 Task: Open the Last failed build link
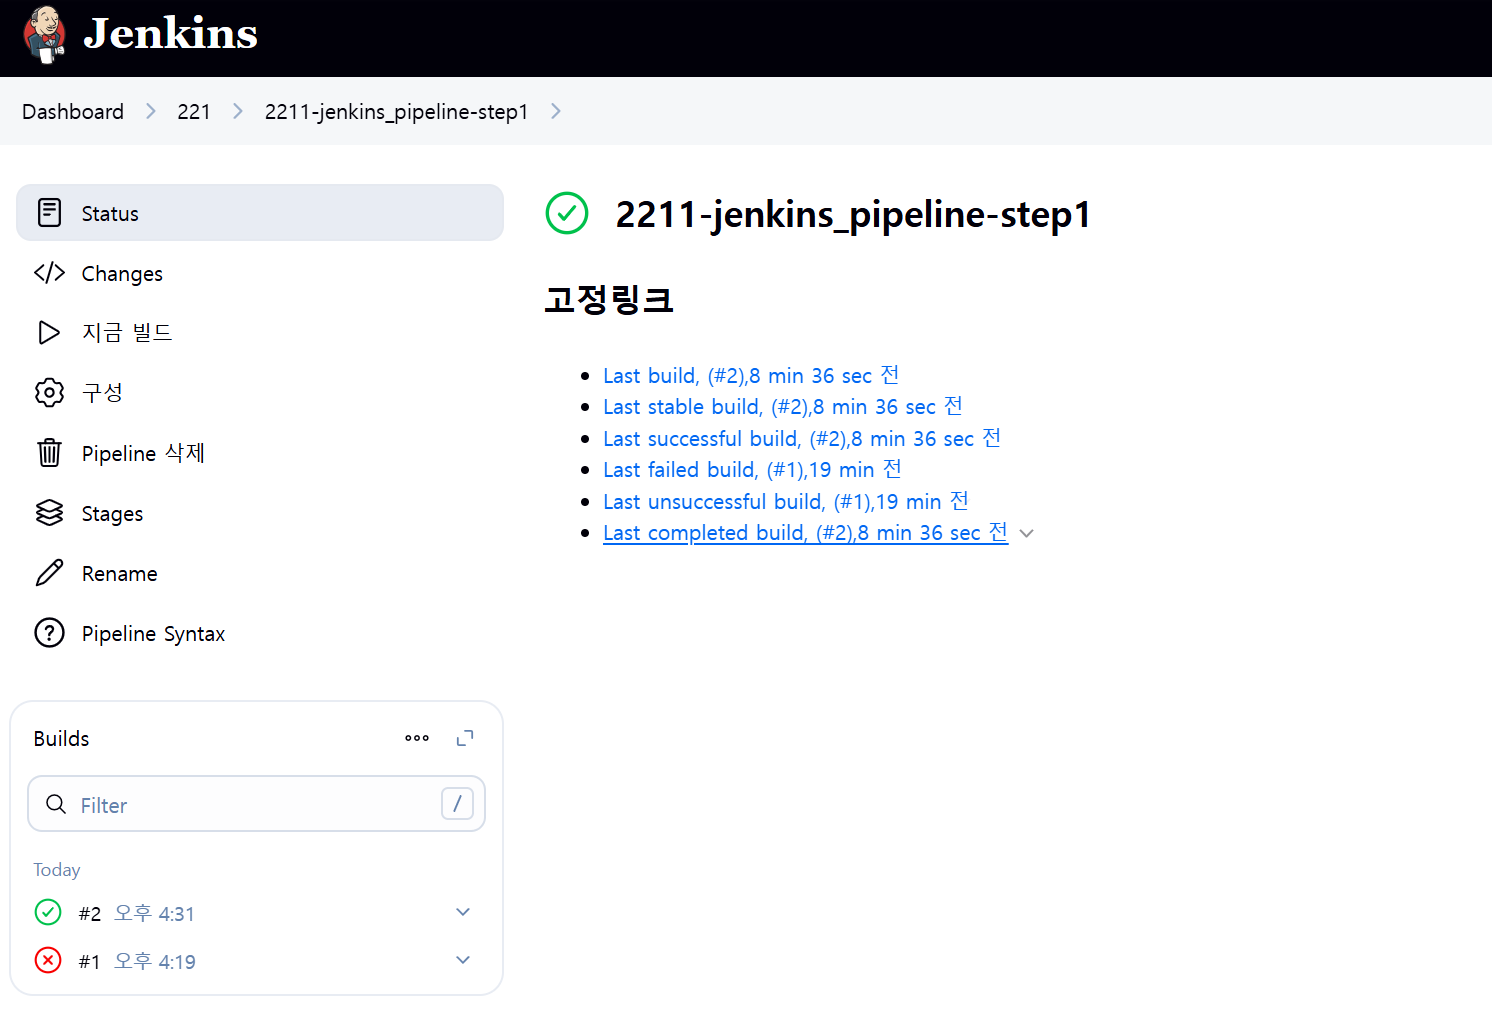click(x=752, y=470)
